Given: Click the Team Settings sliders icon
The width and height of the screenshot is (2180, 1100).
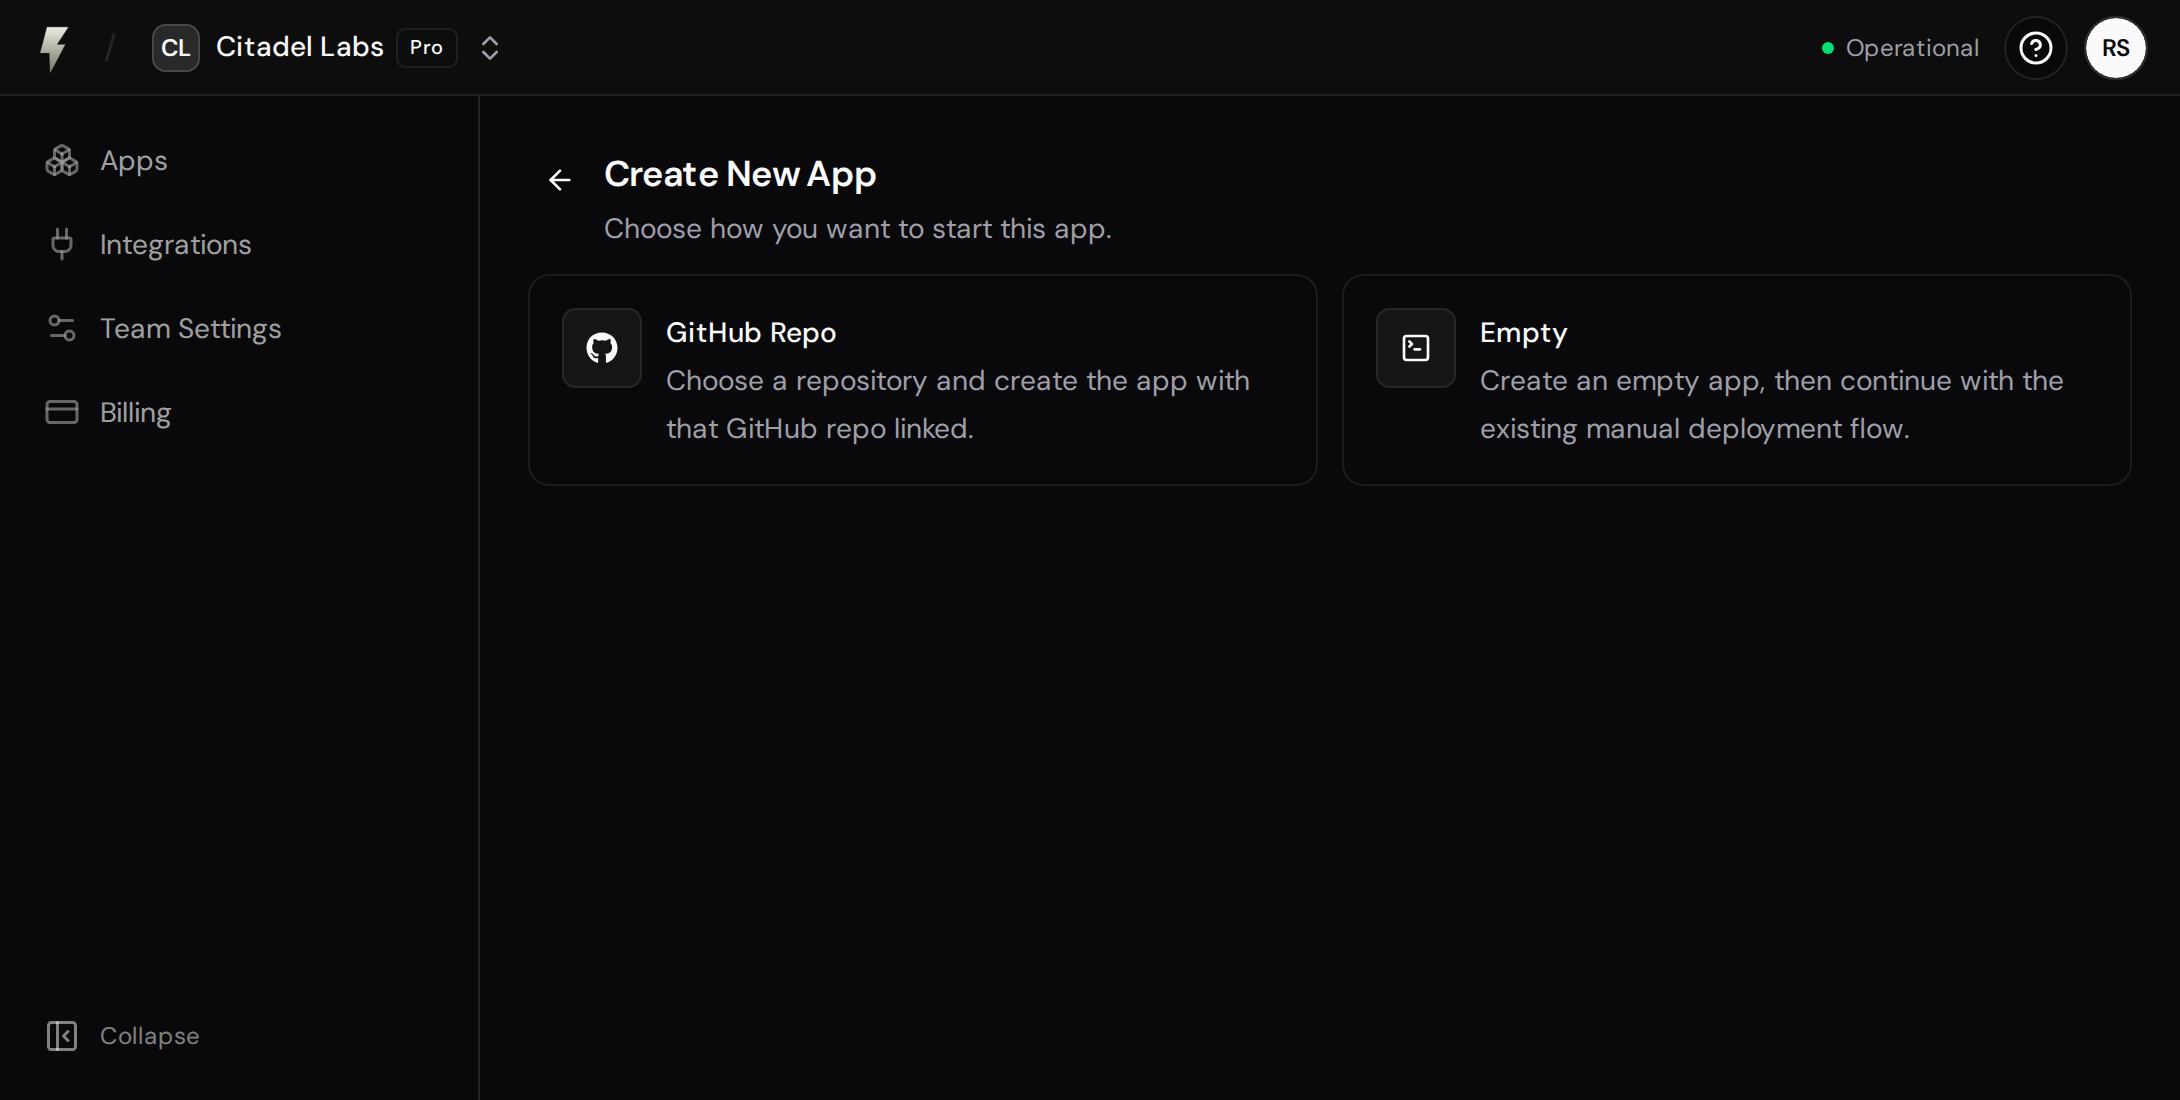Looking at the screenshot, I should point(62,329).
